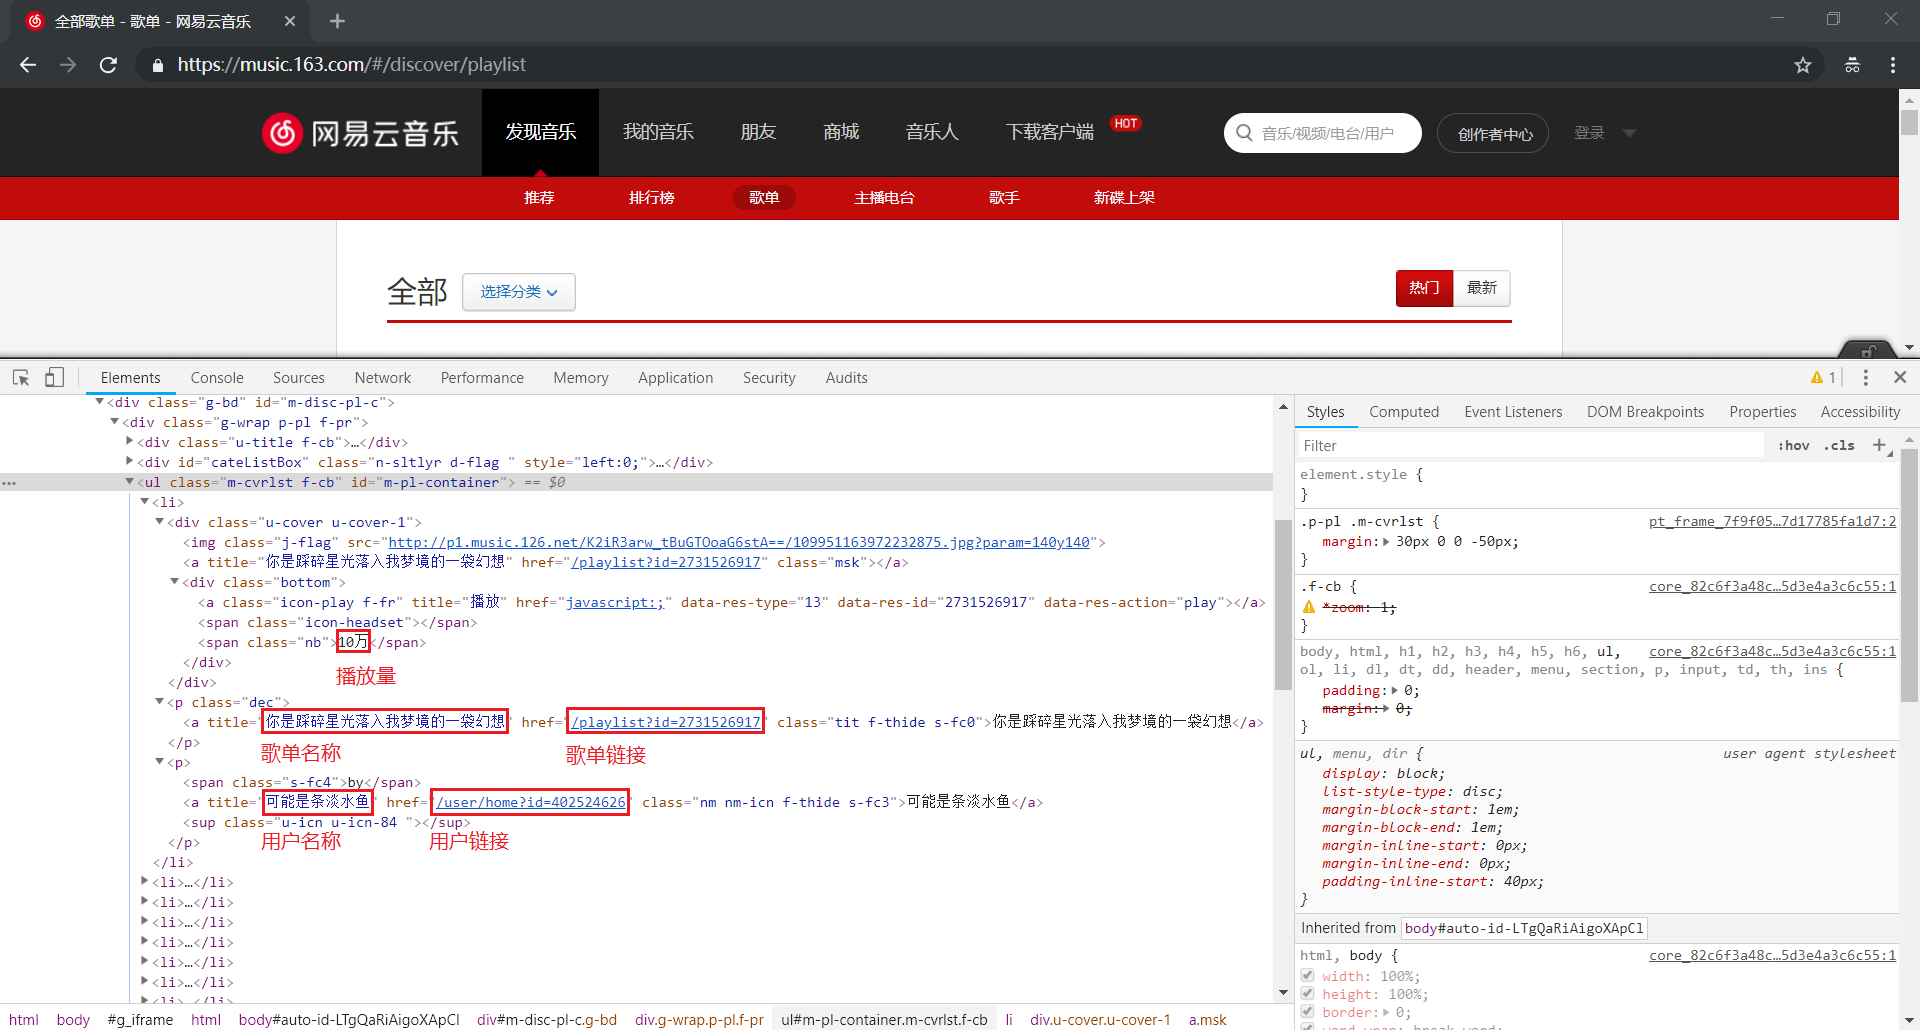
Task: Open the incognito profile icon
Action: [1852, 65]
